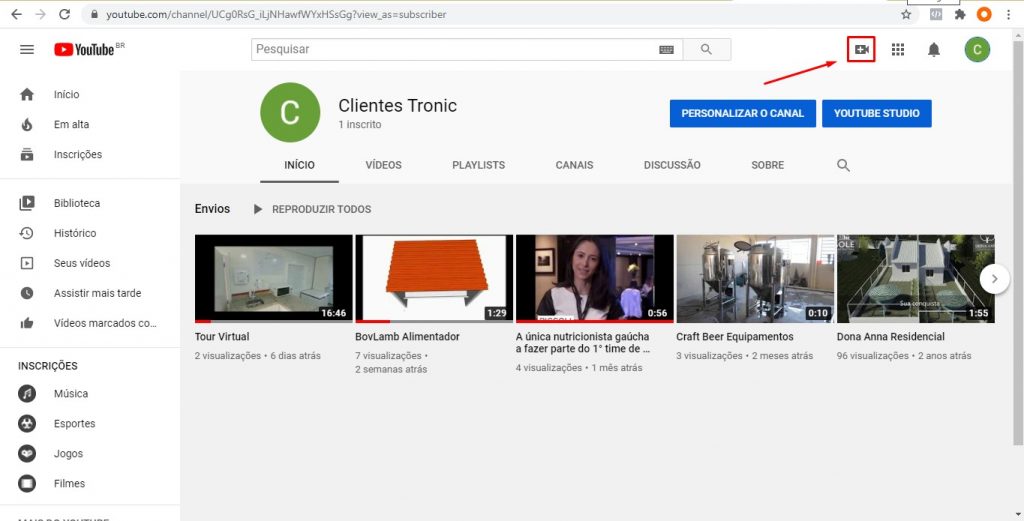Bookmark page with star icon
Screen dimensions: 1024x521
click(x=906, y=15)
